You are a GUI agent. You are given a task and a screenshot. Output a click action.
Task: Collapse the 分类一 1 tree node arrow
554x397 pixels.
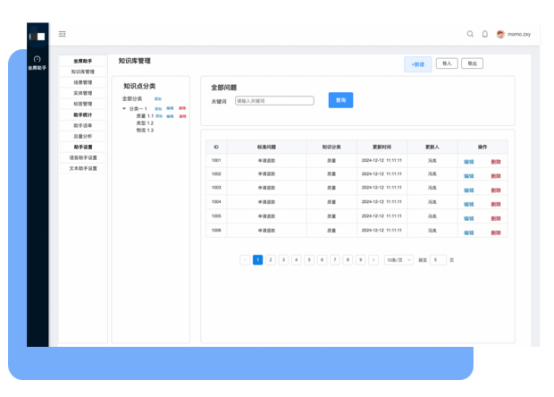pos(124,108)
